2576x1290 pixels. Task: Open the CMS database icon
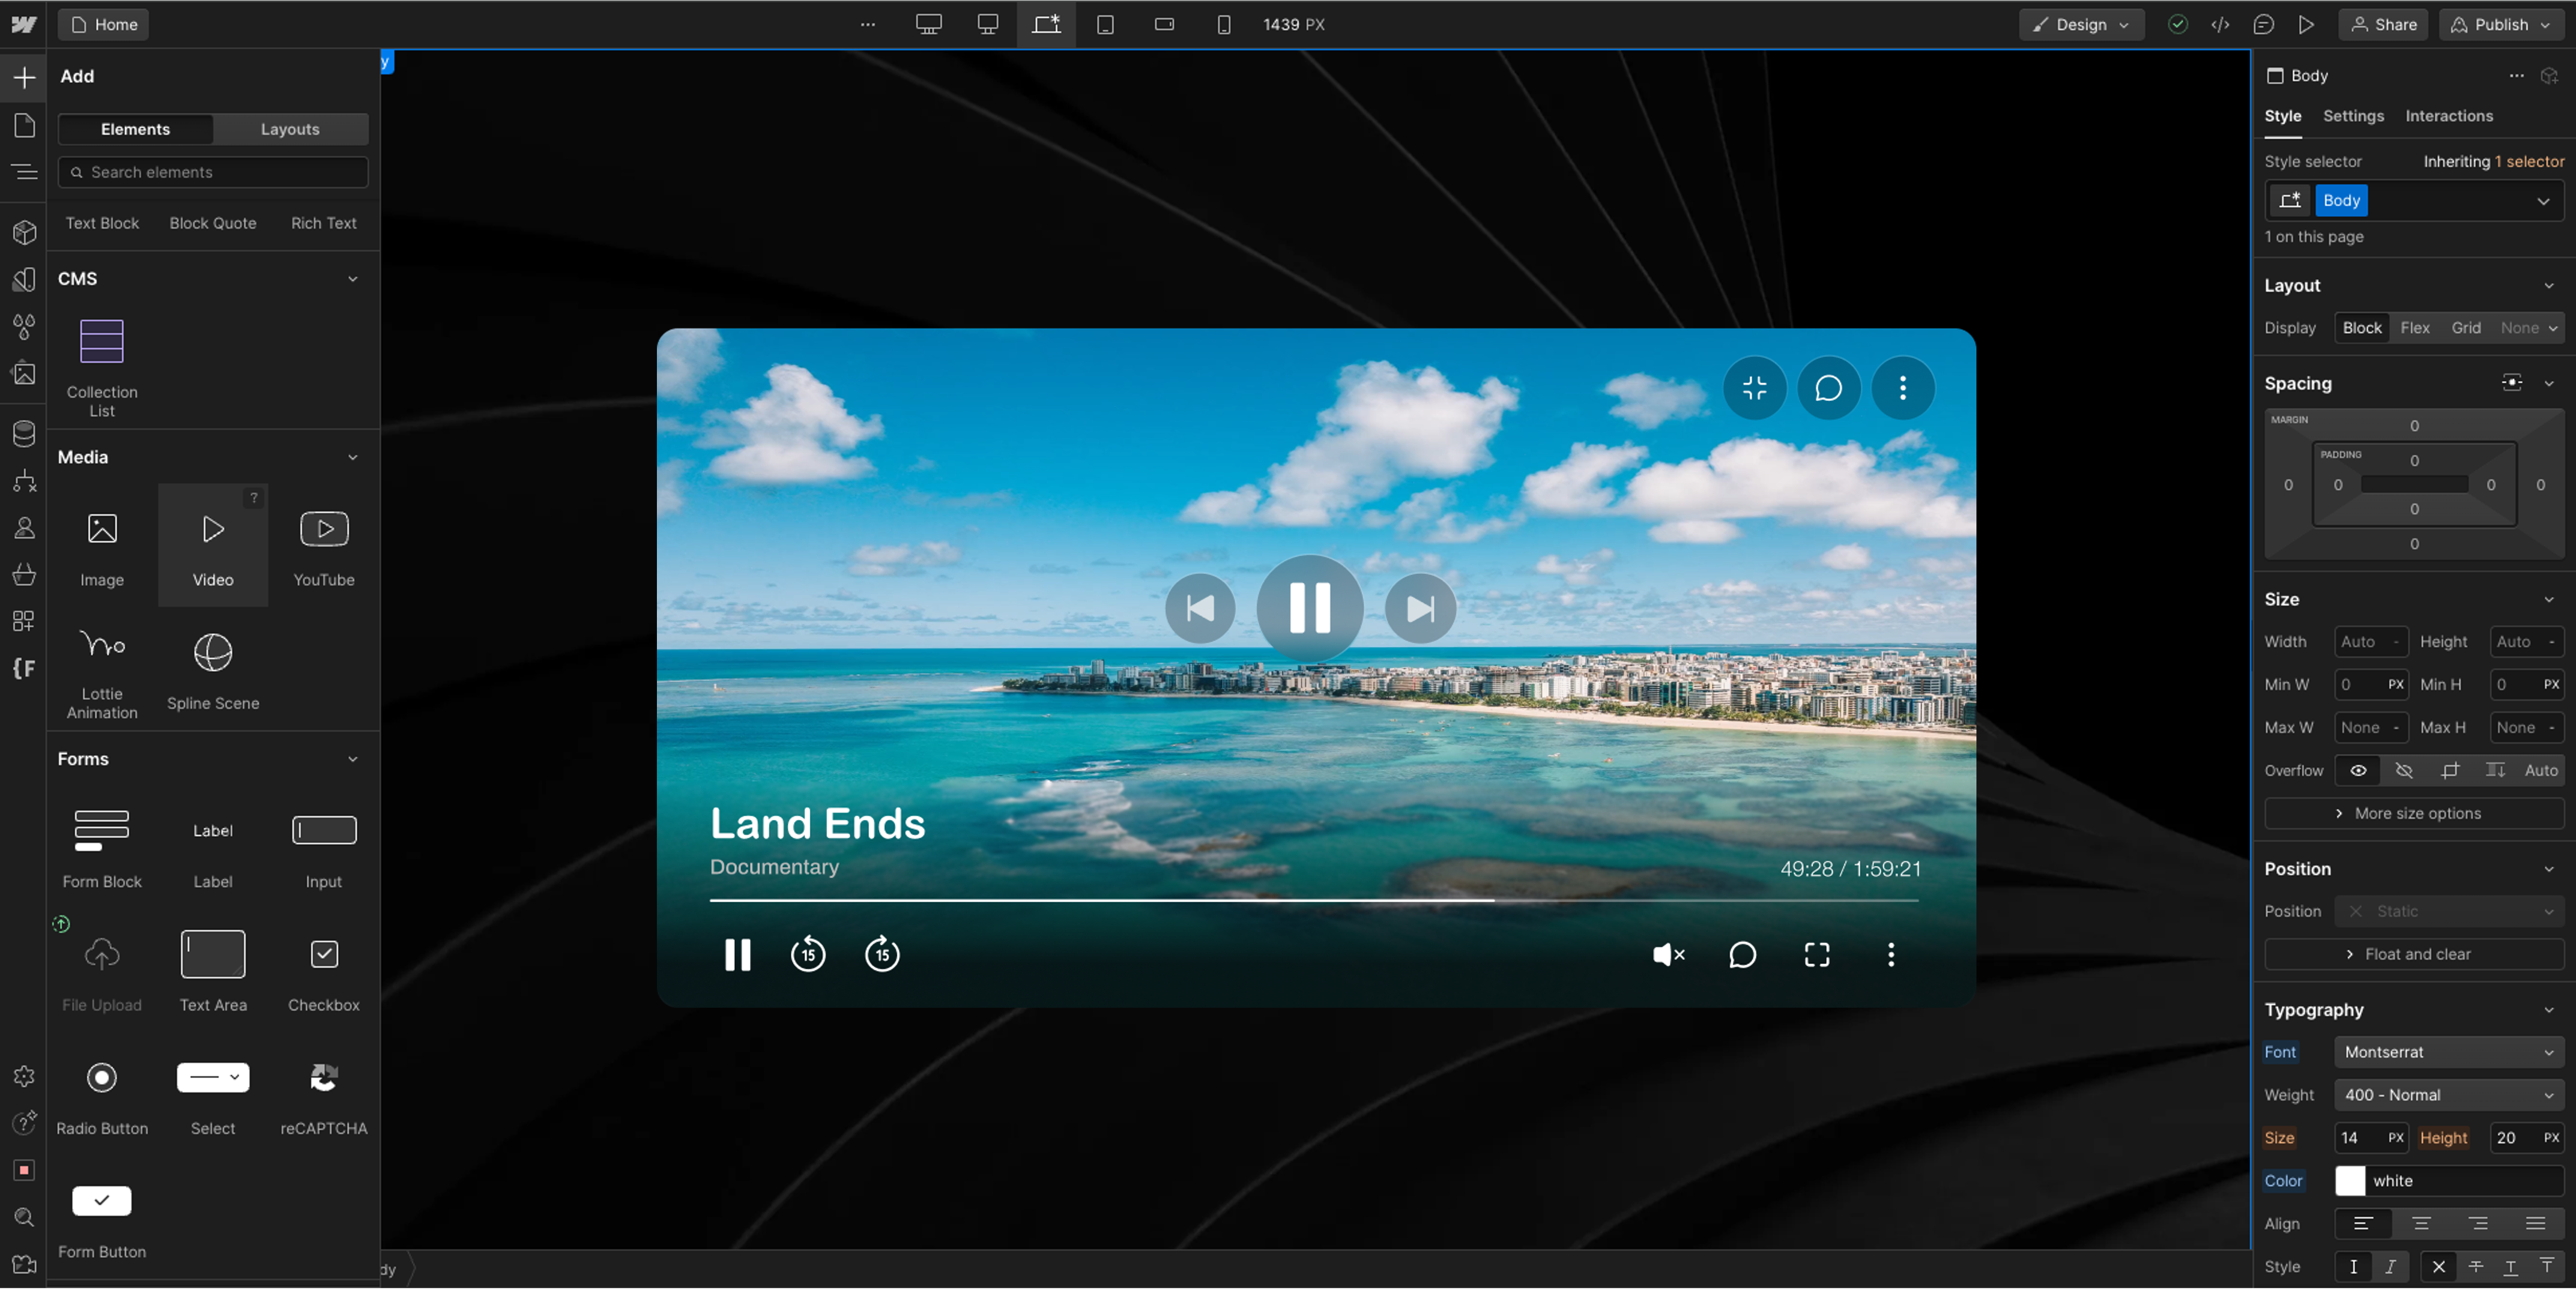tap(24, 433)
